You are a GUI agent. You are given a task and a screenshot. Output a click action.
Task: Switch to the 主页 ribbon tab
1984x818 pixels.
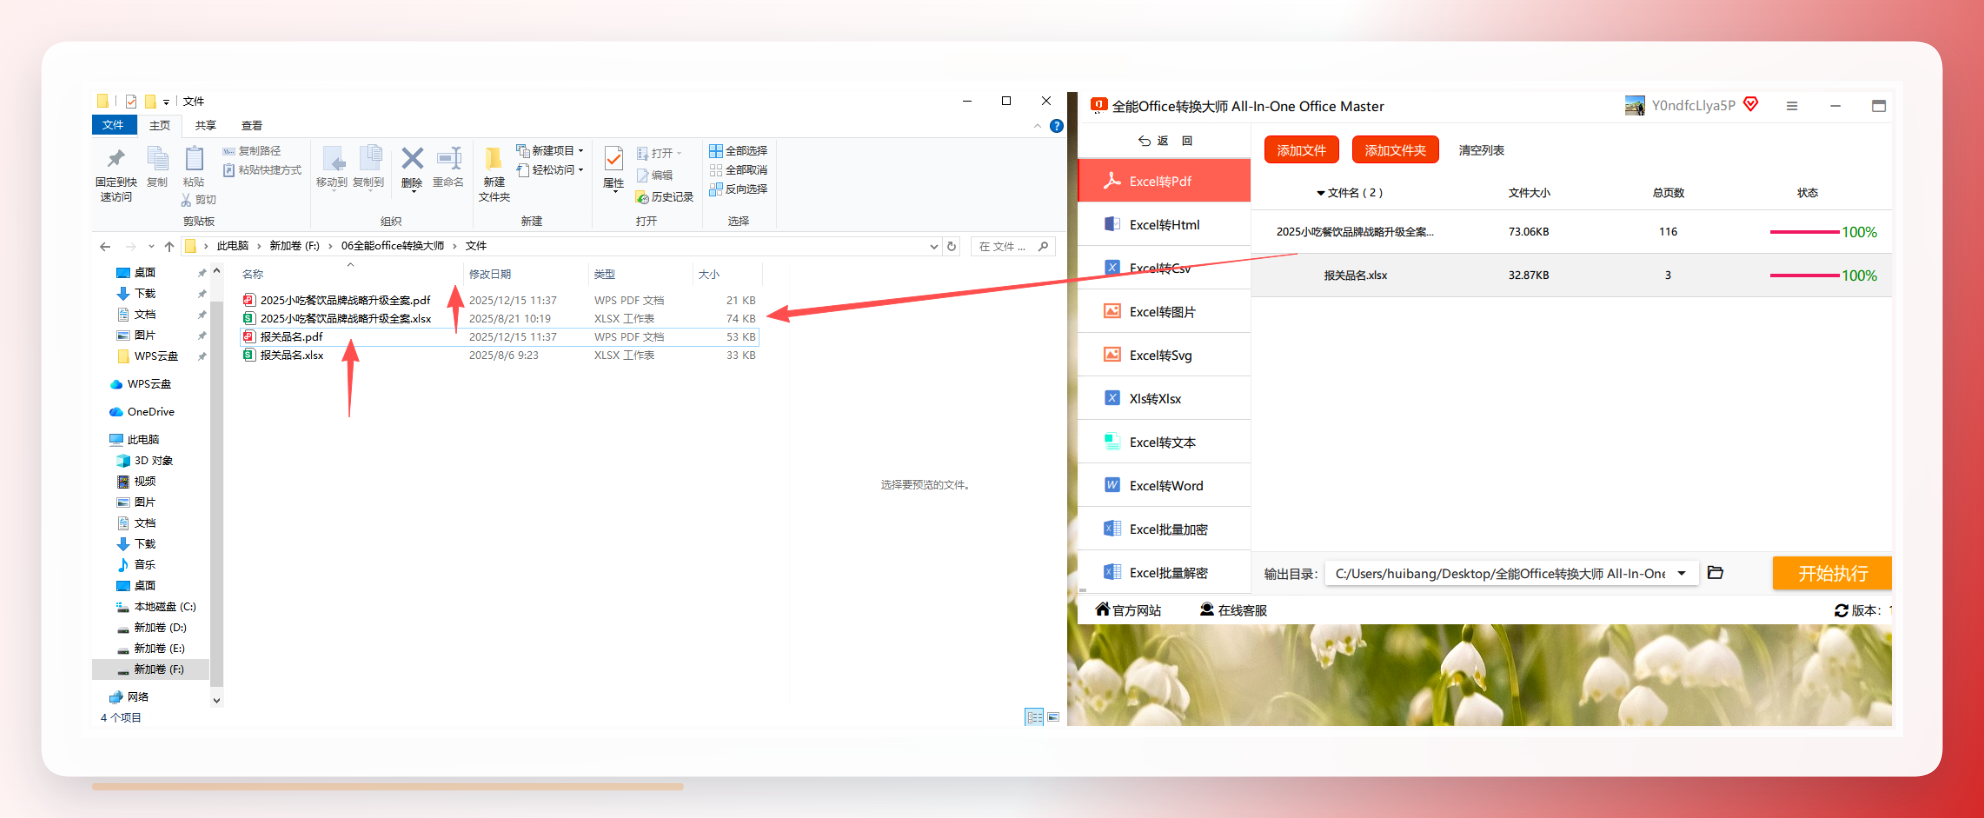pos(160,125)
